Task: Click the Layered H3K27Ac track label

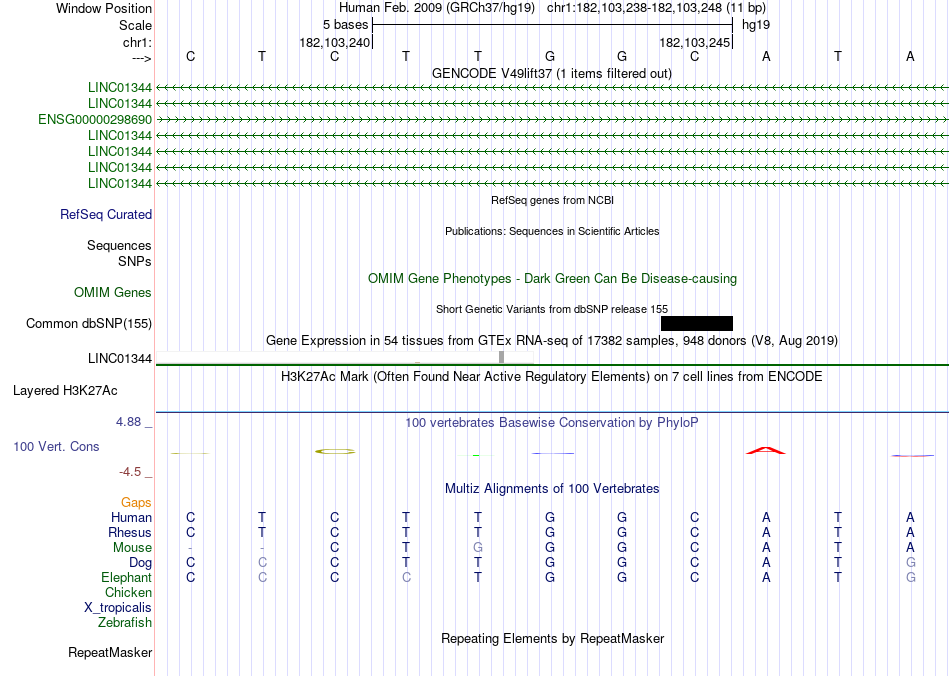Action: coord(65,391)
